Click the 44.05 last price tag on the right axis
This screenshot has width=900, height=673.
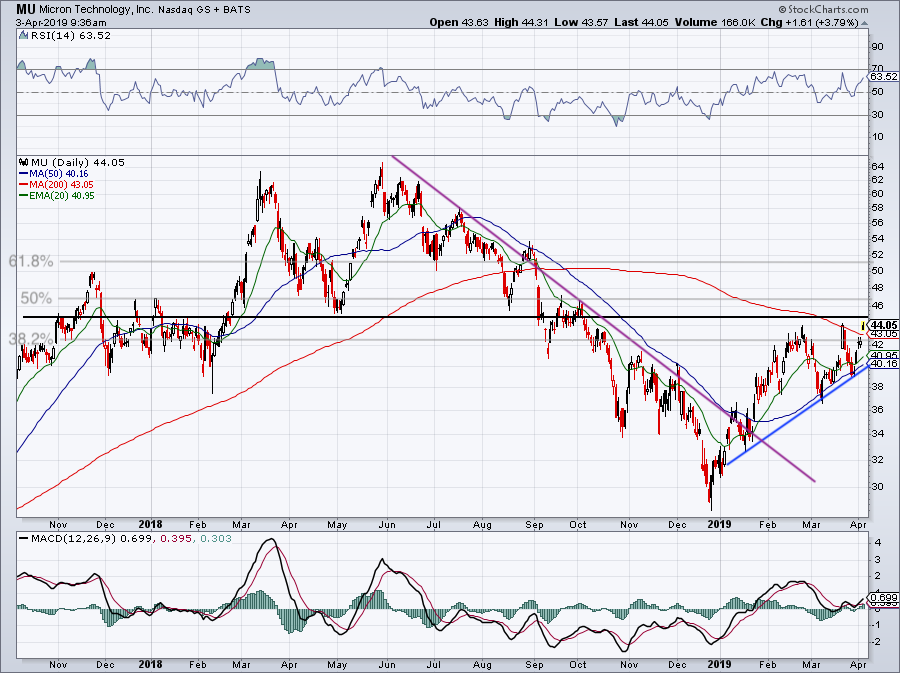(x=884, y=325)
